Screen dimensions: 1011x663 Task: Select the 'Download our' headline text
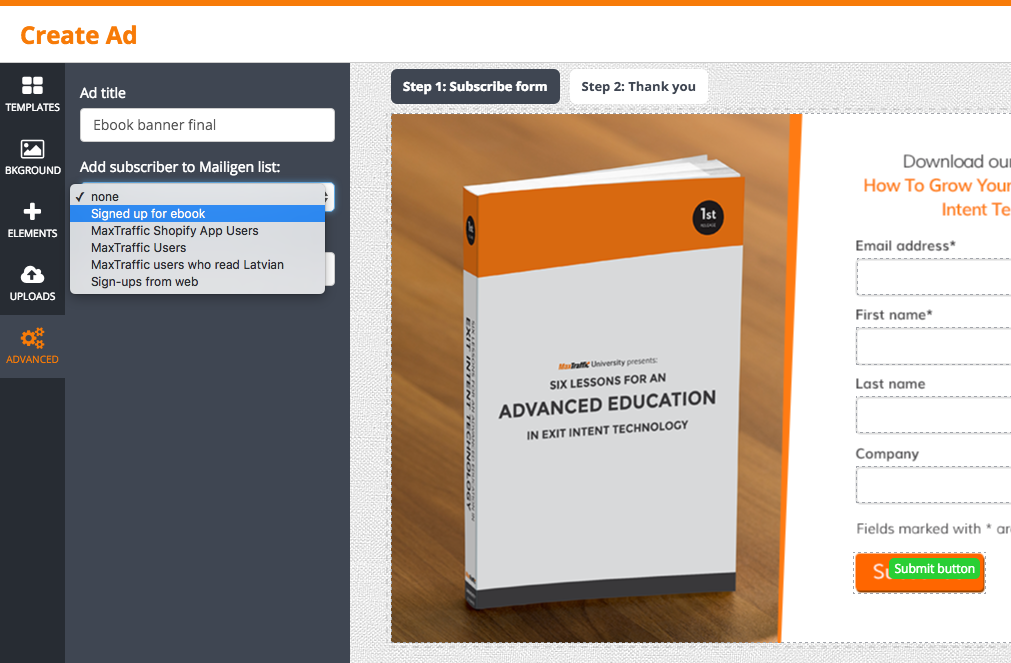(x=957, y=161)
